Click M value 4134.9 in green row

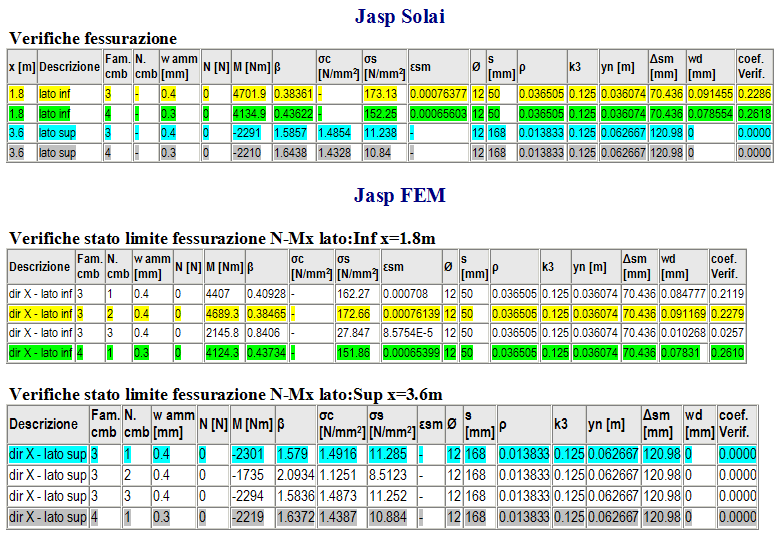[x=249, y=113]
